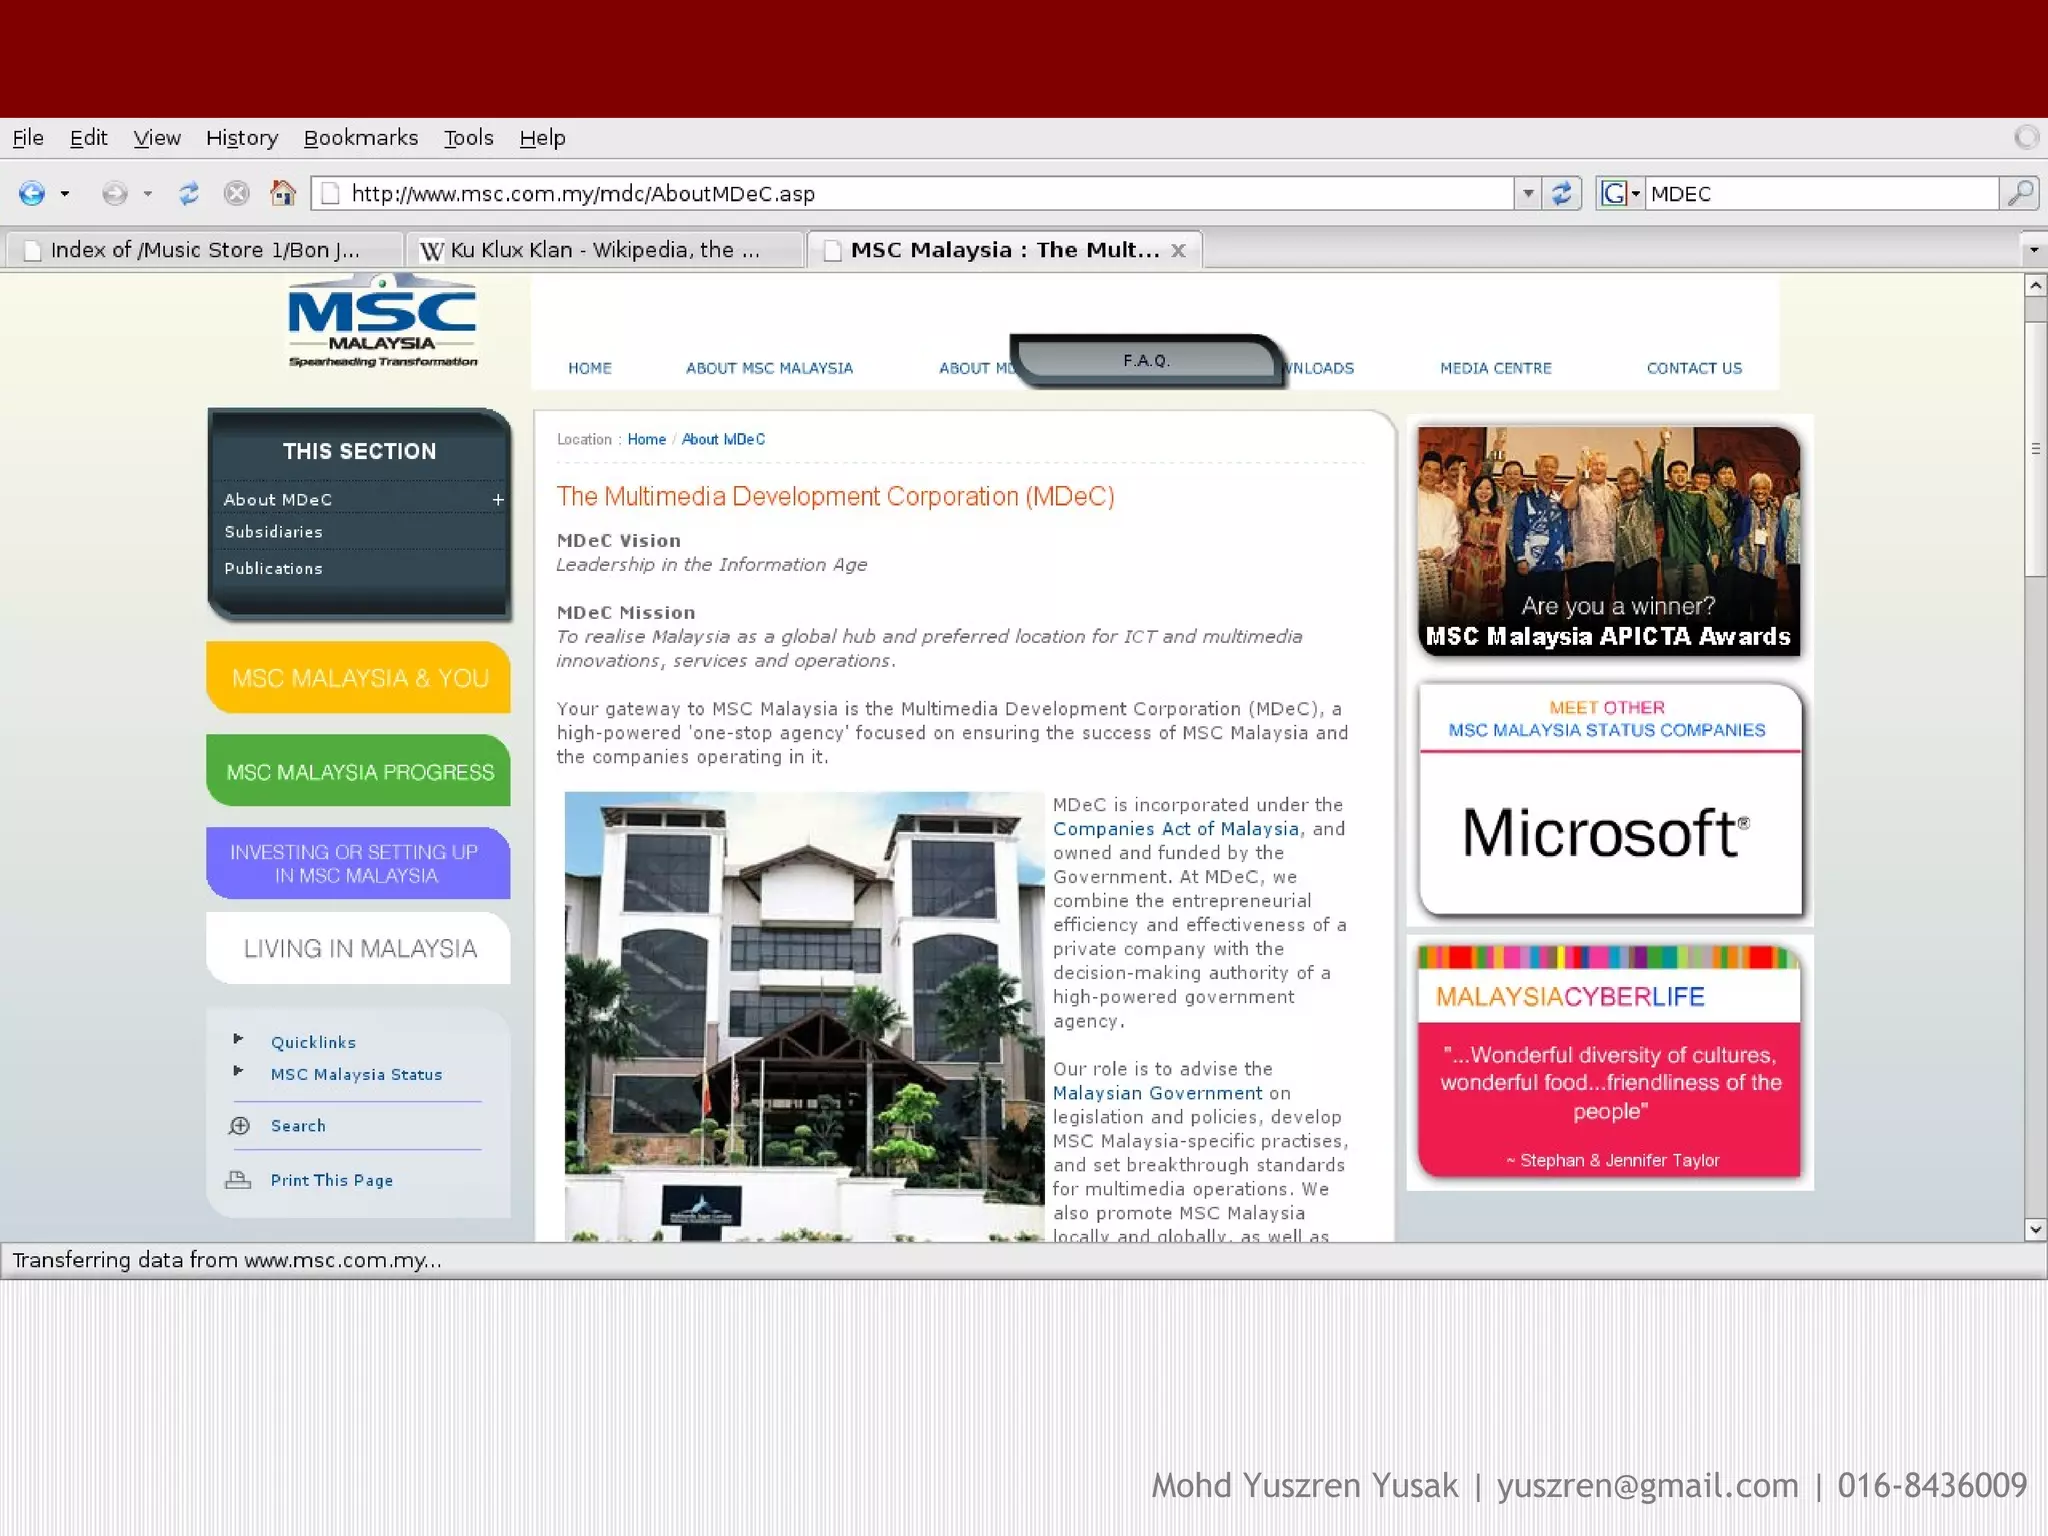Open the Bookmarks menu
Image resolution: width=2048 pixels, height=1536 pixels.
tap(361, 138)
